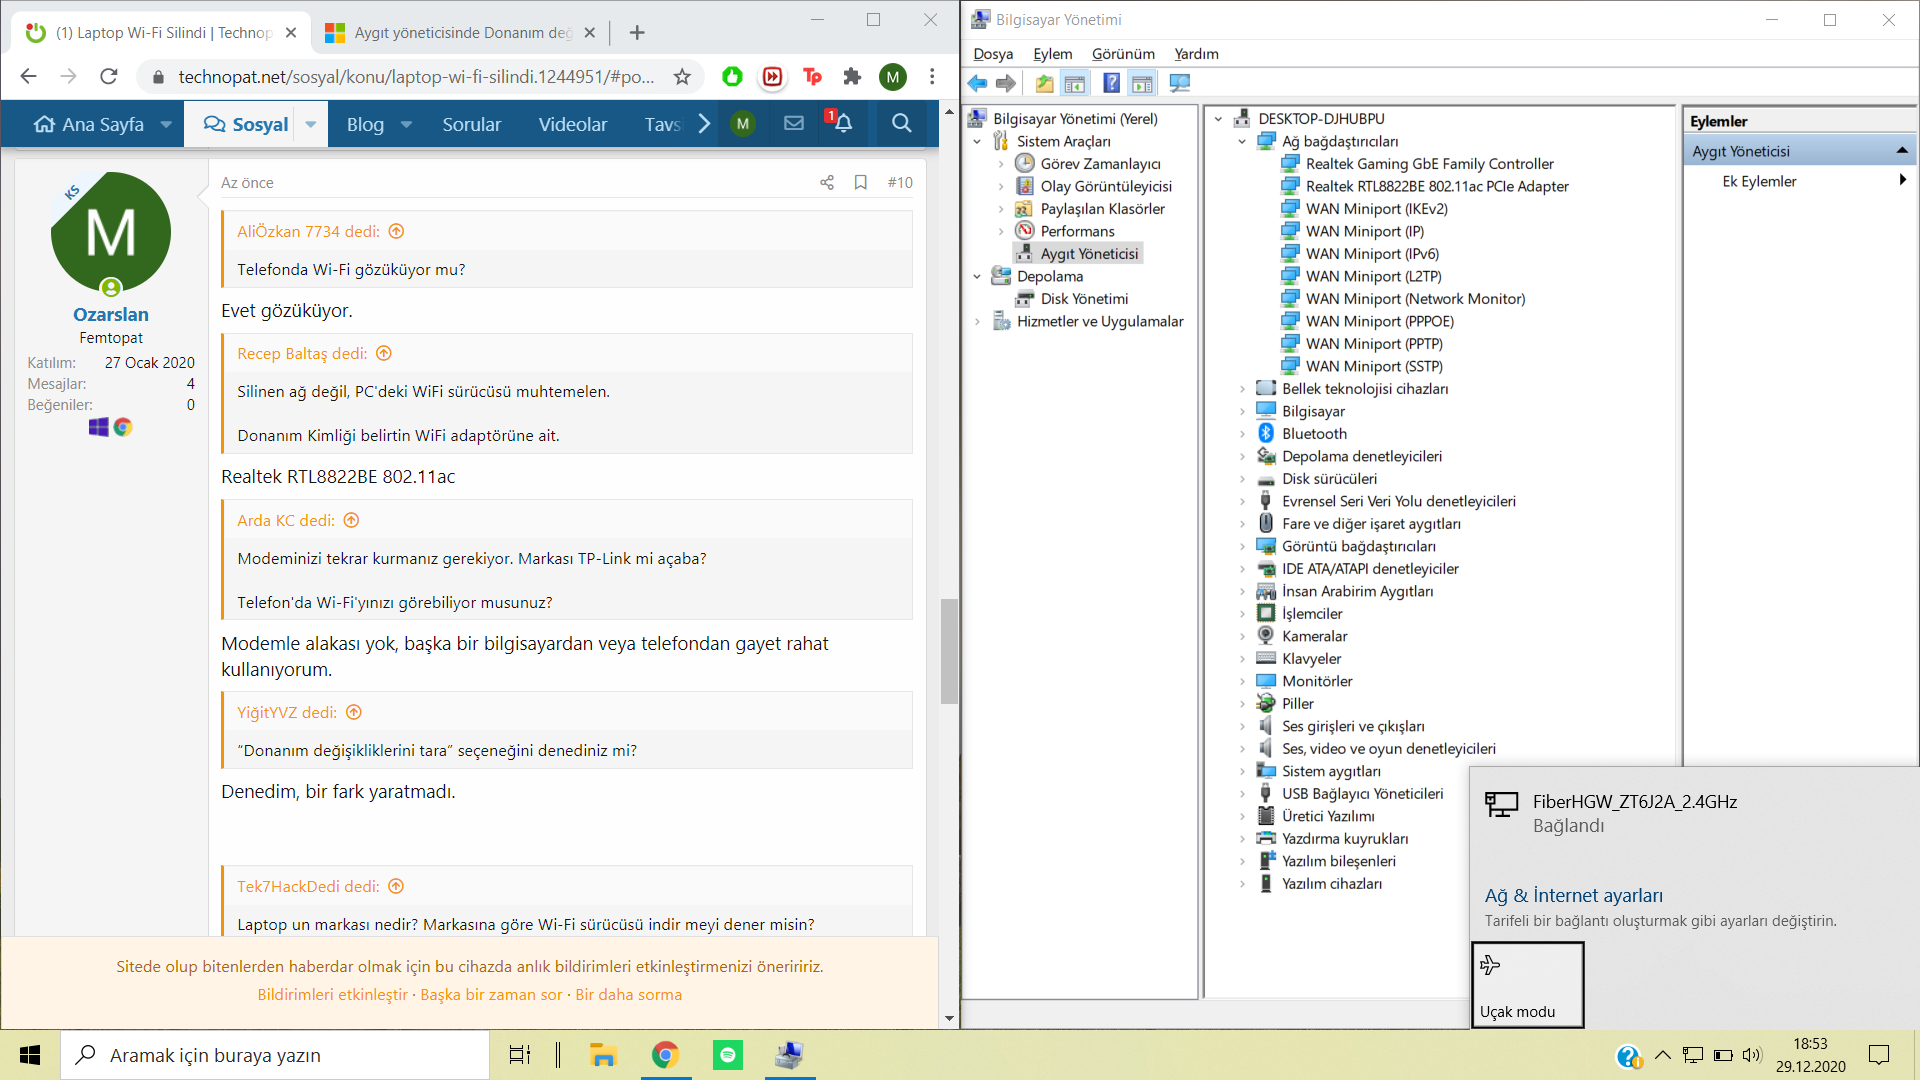Open Ağ & İnternet ayarları link
The height and width of the screenshot is (1080, 1920).
click(x=1573, y=896)
